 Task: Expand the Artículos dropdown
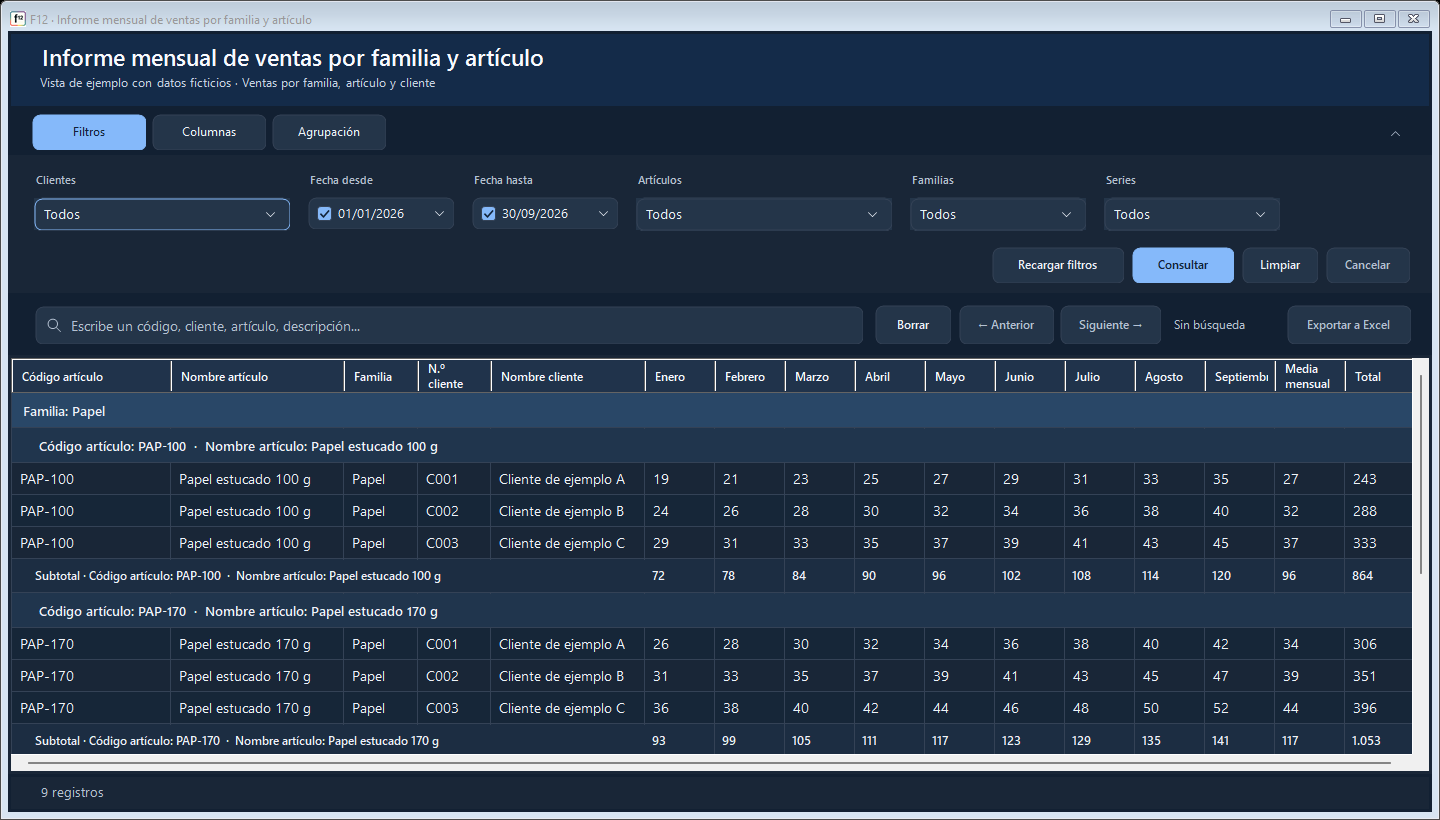pyautogui.click(x=764, y=214)
